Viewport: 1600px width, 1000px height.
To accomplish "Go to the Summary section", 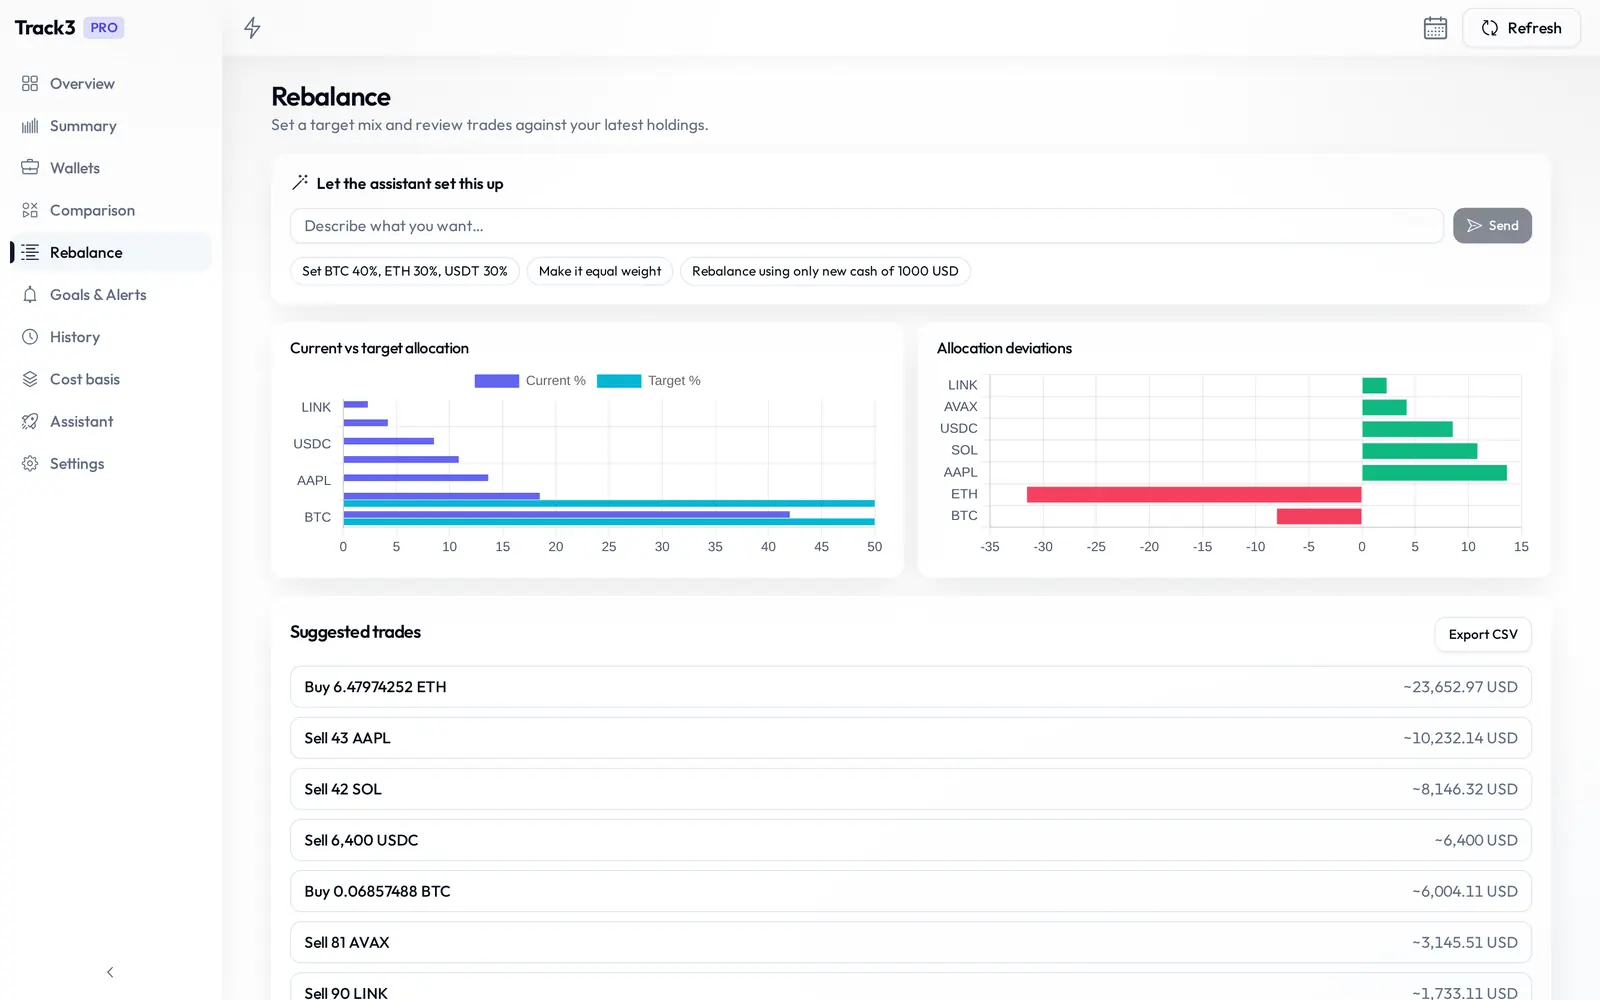I will pos(111,126).
